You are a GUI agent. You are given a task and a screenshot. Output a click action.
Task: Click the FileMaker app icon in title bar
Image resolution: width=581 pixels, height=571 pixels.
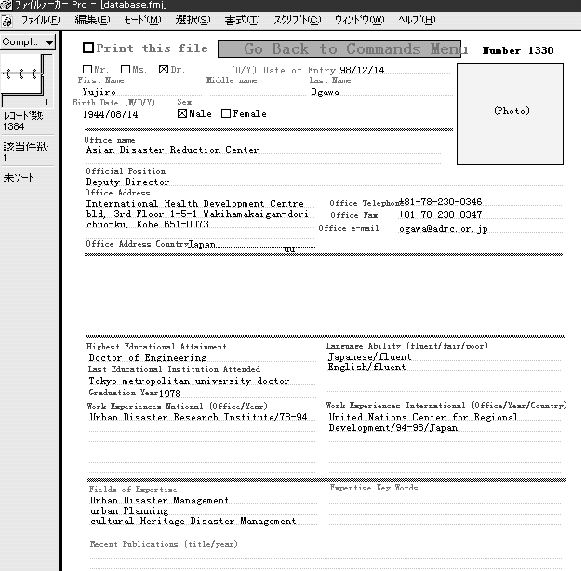click(6, 5)
